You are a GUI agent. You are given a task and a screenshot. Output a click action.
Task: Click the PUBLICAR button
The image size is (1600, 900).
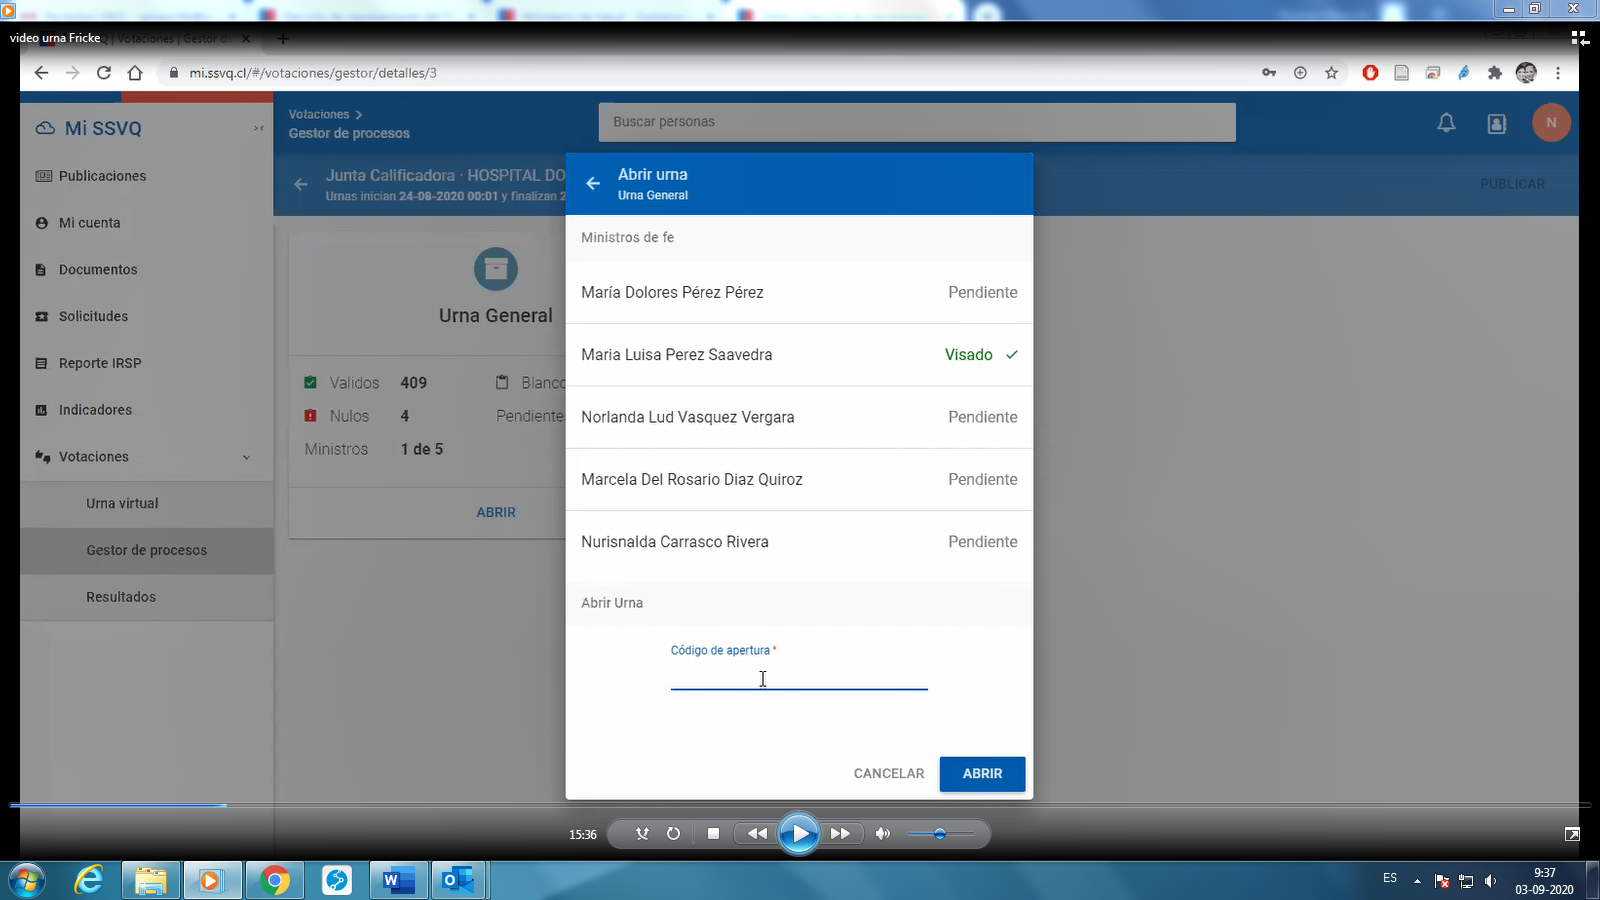pyautogui.click(x=1512, y=184)
